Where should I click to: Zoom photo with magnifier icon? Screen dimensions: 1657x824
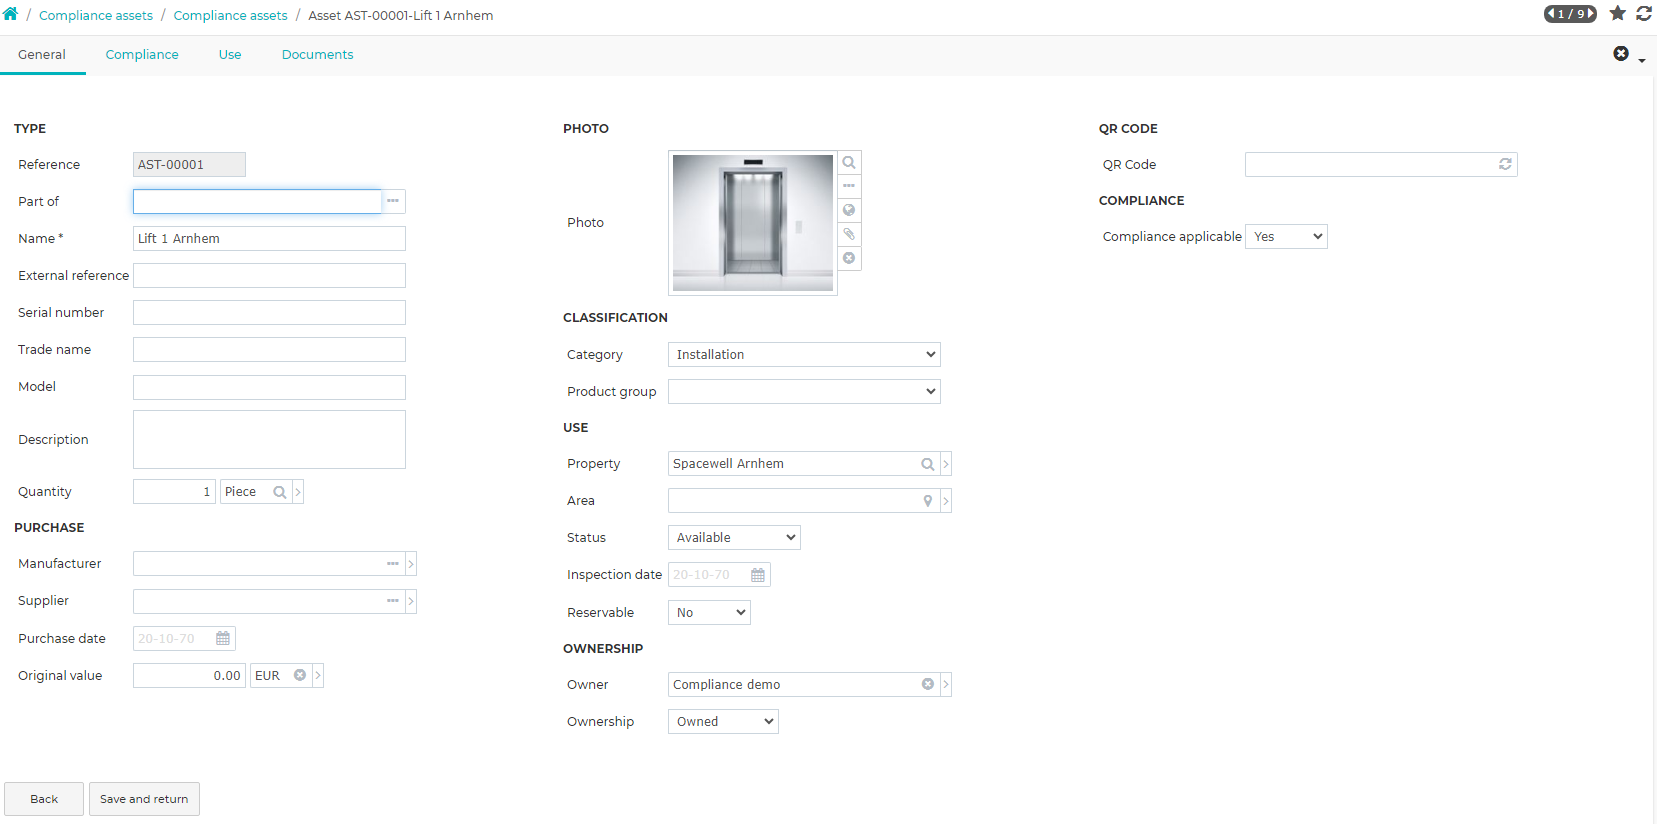[x=849, y=162]
